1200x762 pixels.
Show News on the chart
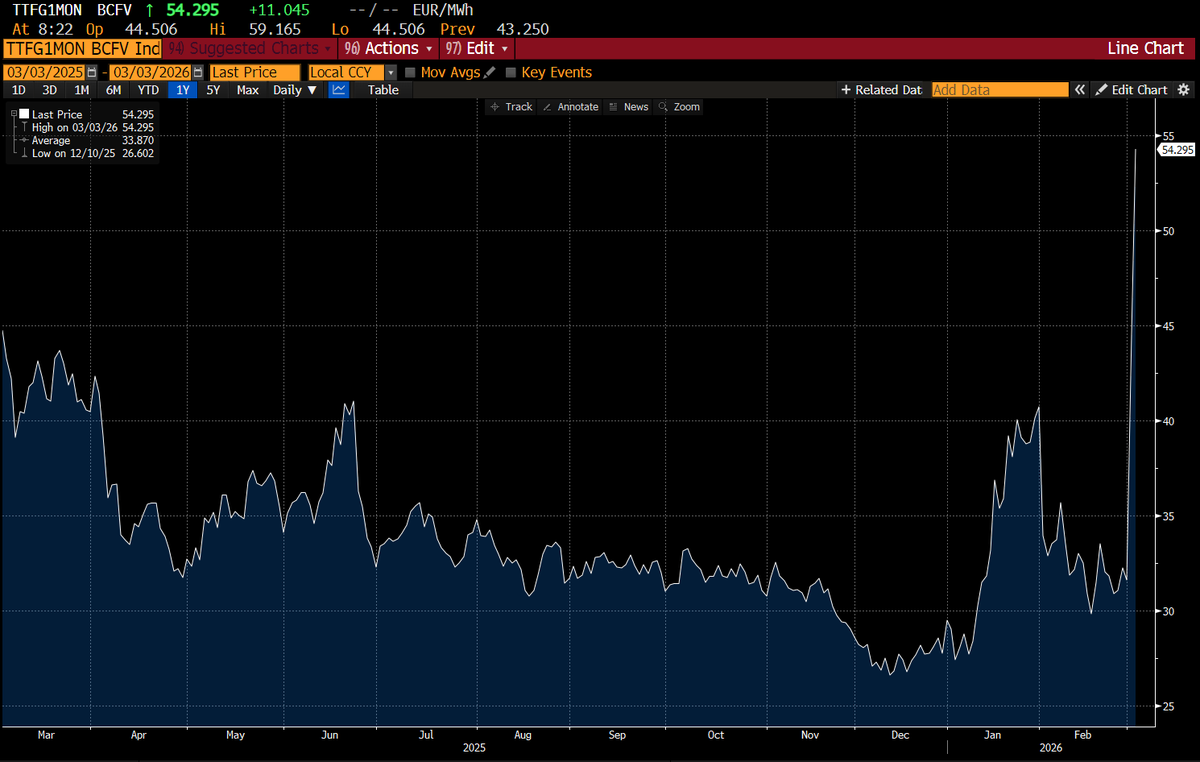click(628, 107)
